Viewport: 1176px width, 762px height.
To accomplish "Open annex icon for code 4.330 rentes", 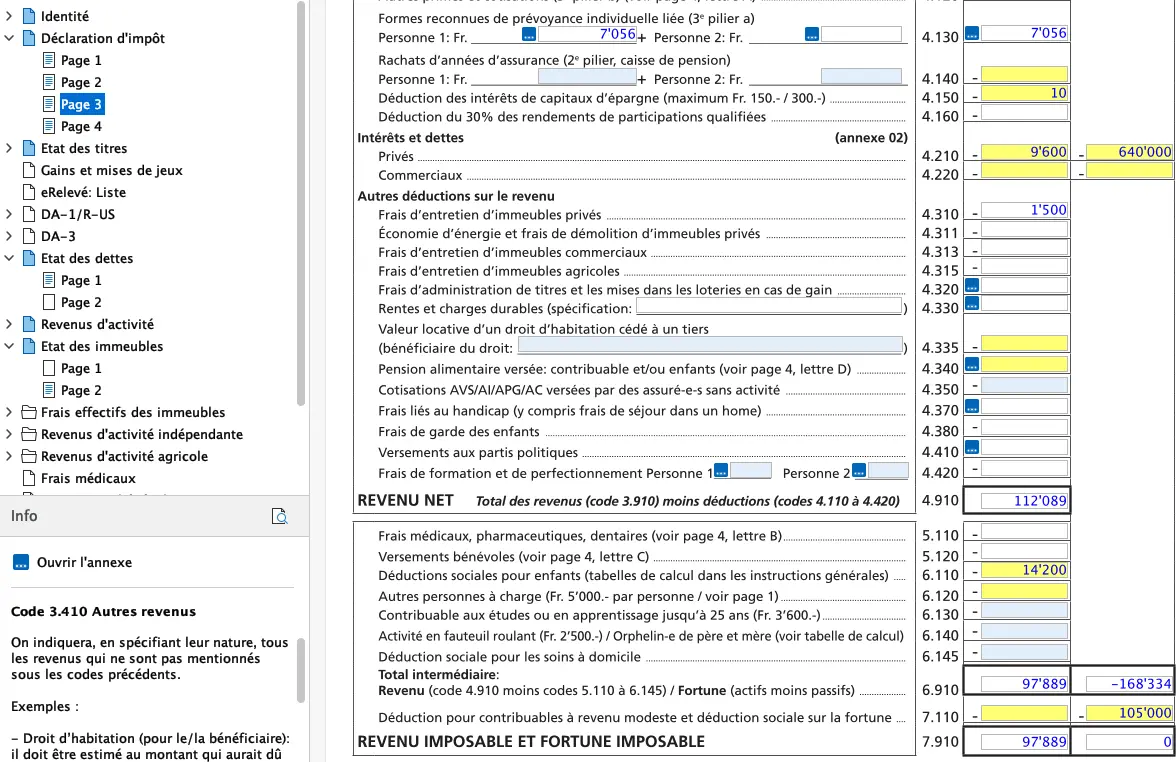I will pyautogui.click(x=972, y=304).
